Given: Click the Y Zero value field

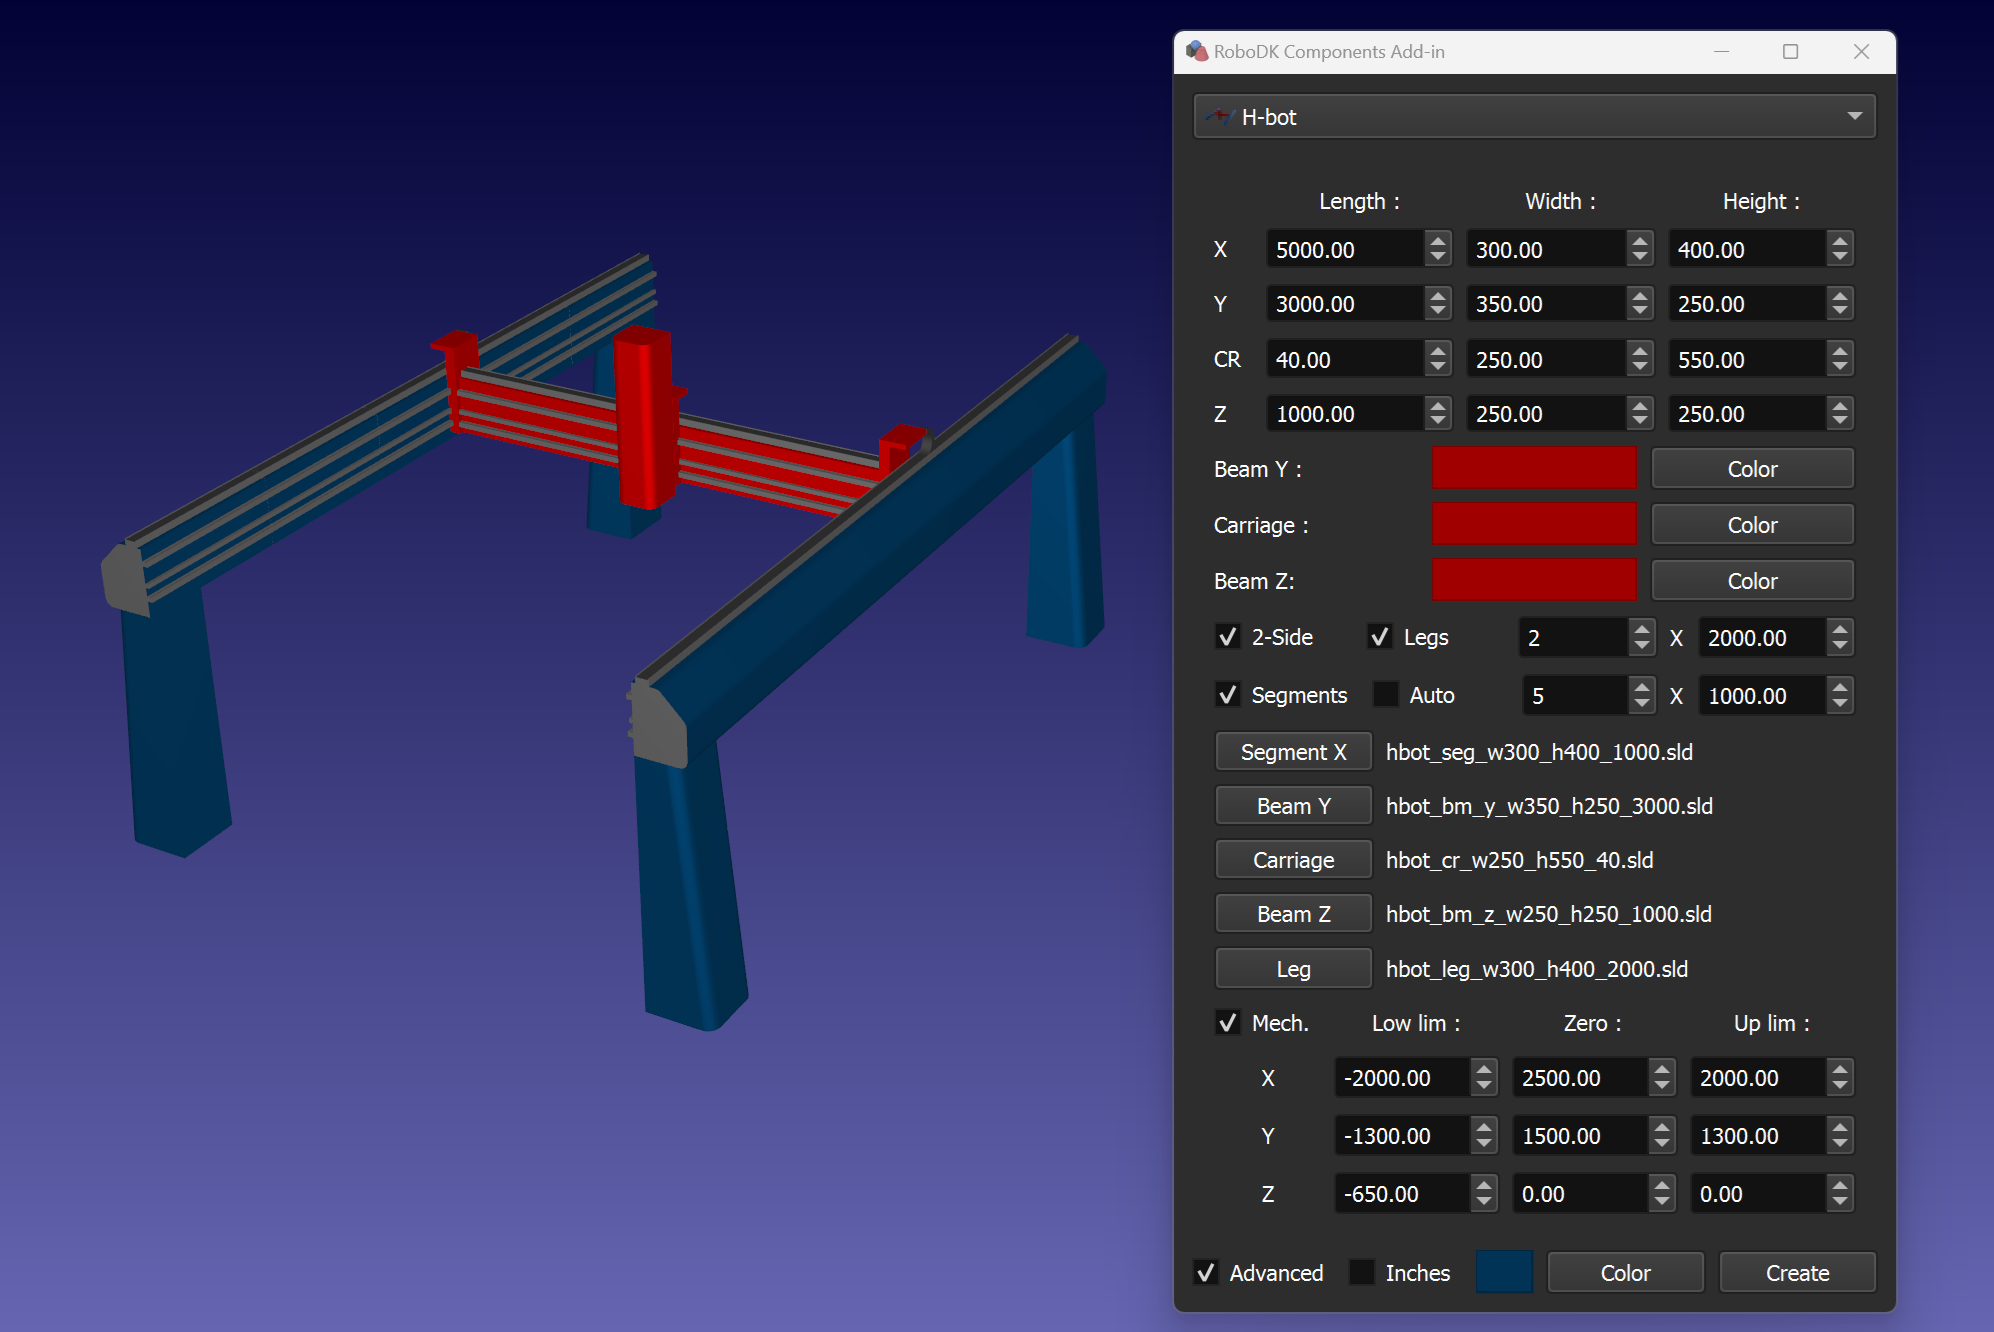Looking at the screenshot, I should click(x=1576, y=1136).
